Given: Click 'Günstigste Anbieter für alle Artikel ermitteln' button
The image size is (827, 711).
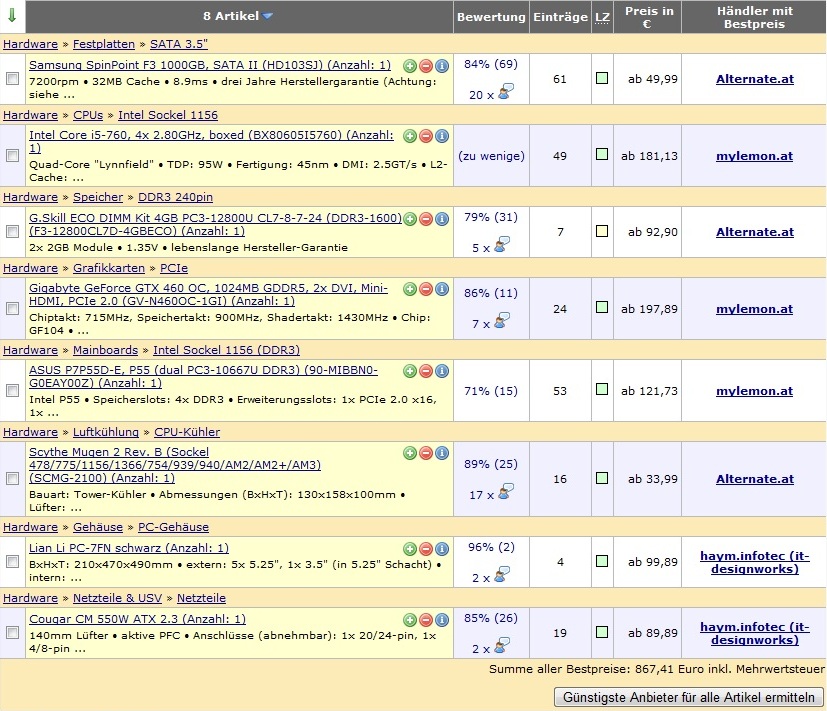Looking at the screenshot, I should click(689, 697).
